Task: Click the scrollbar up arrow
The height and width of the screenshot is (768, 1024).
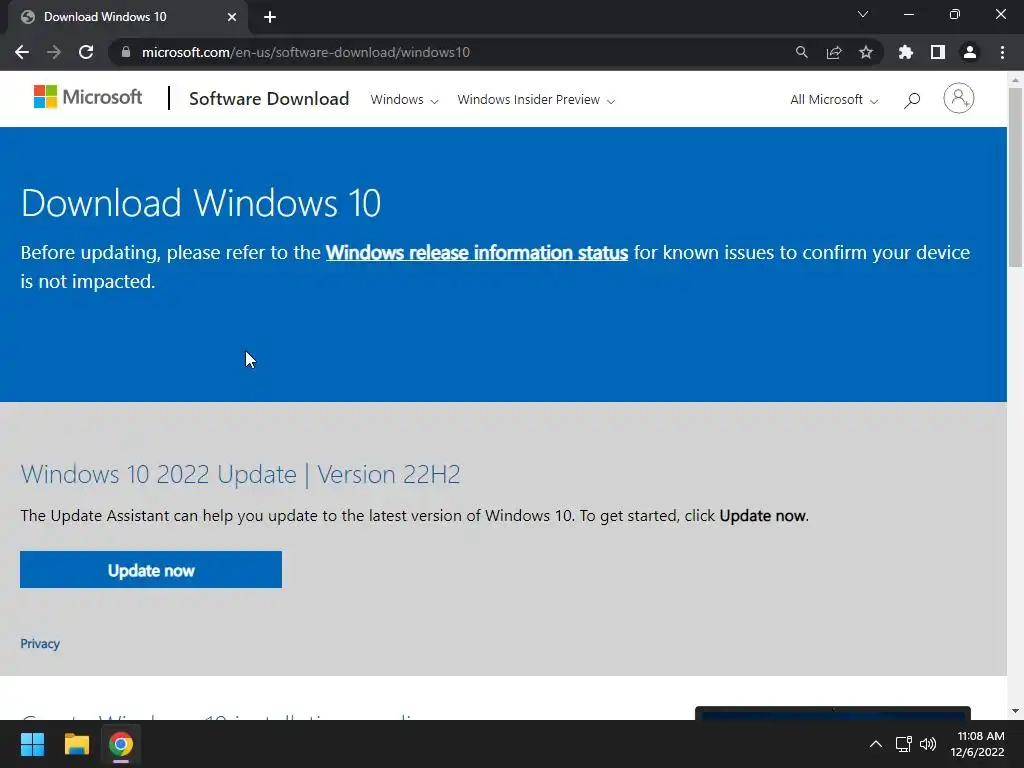Action: (1015, 80)
